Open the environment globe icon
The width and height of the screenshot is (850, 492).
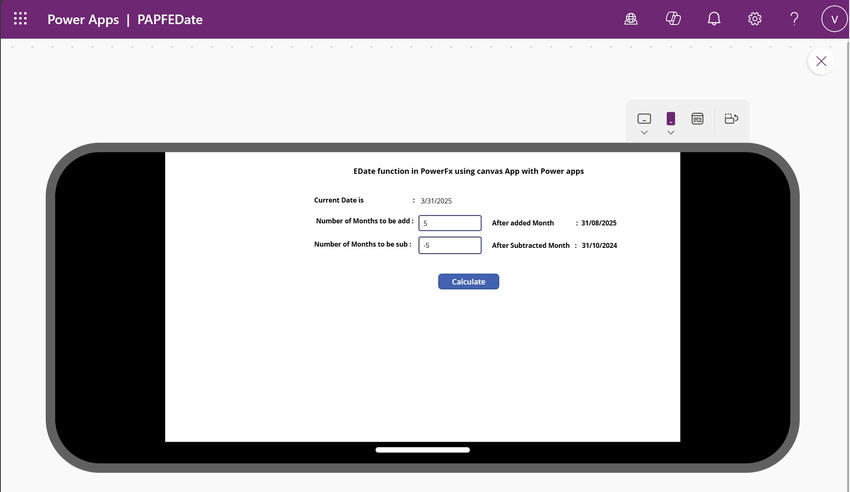coord(630,19)
